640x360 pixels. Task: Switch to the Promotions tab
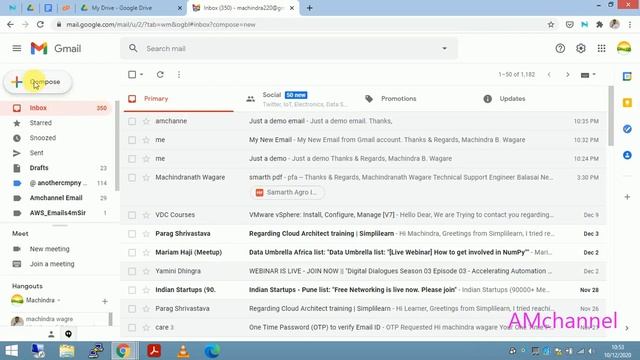click(415, 99)
